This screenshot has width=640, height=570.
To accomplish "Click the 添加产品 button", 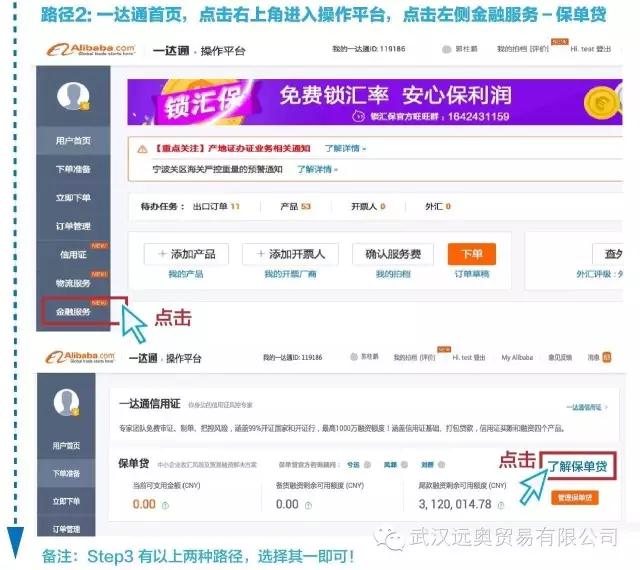I will pyautogui.click(x=186, y=254).
